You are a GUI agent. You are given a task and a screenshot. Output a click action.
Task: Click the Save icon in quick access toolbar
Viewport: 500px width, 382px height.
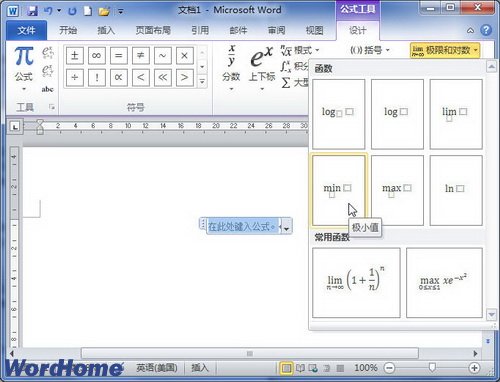click(x=32, y=11)
